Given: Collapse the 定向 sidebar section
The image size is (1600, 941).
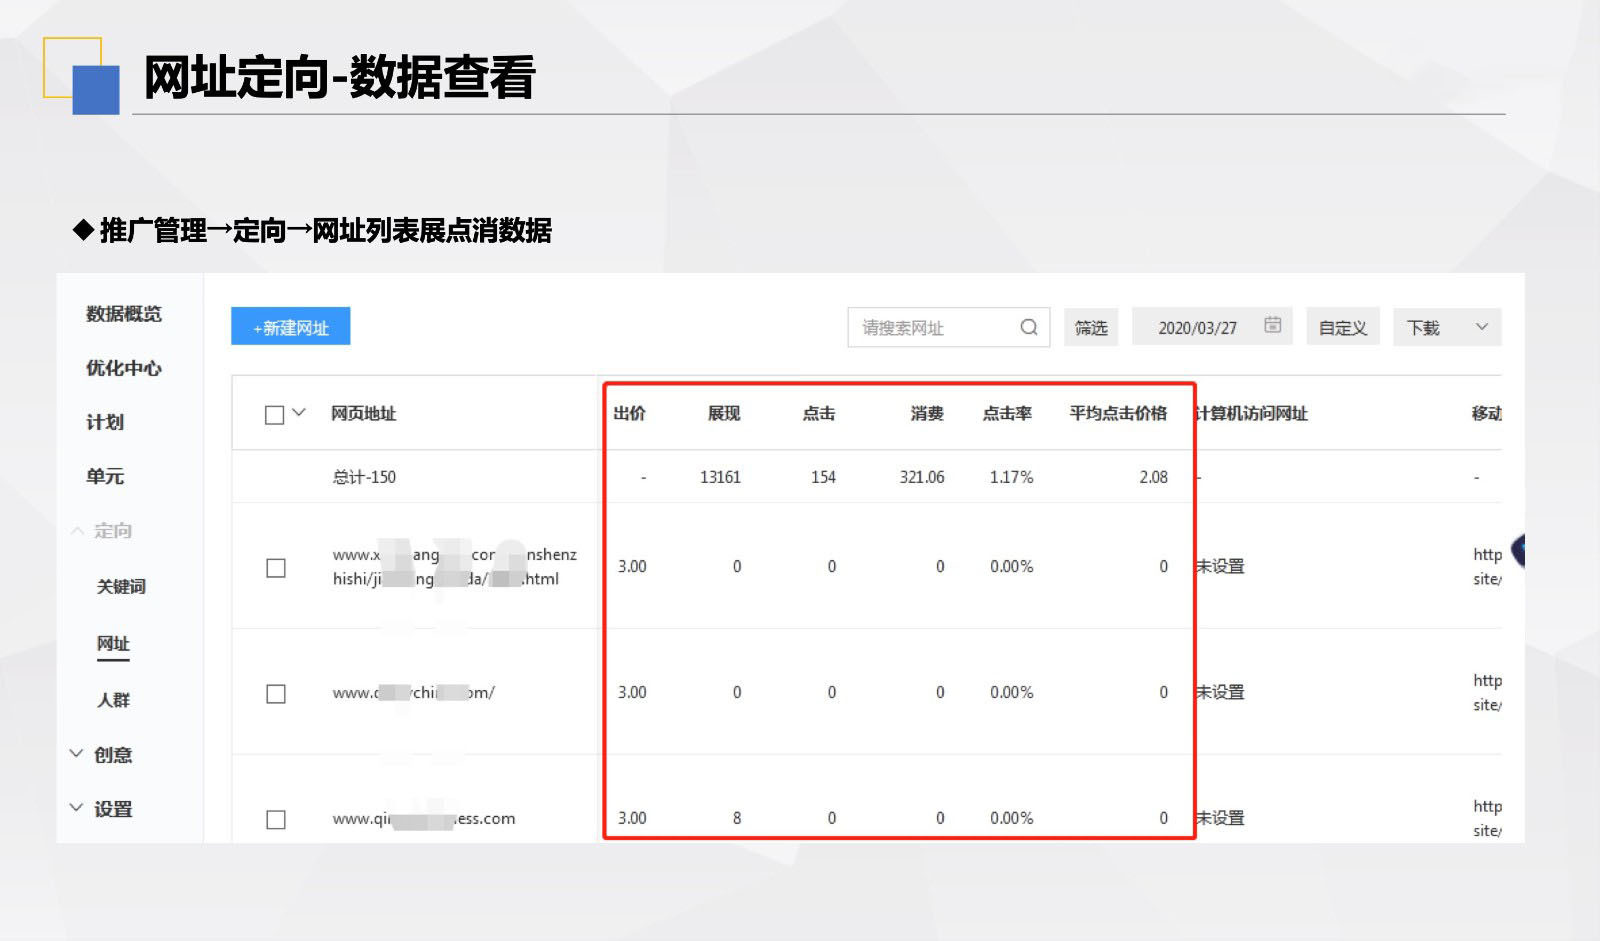Looking at the screenshot, I should click(102, 531).
